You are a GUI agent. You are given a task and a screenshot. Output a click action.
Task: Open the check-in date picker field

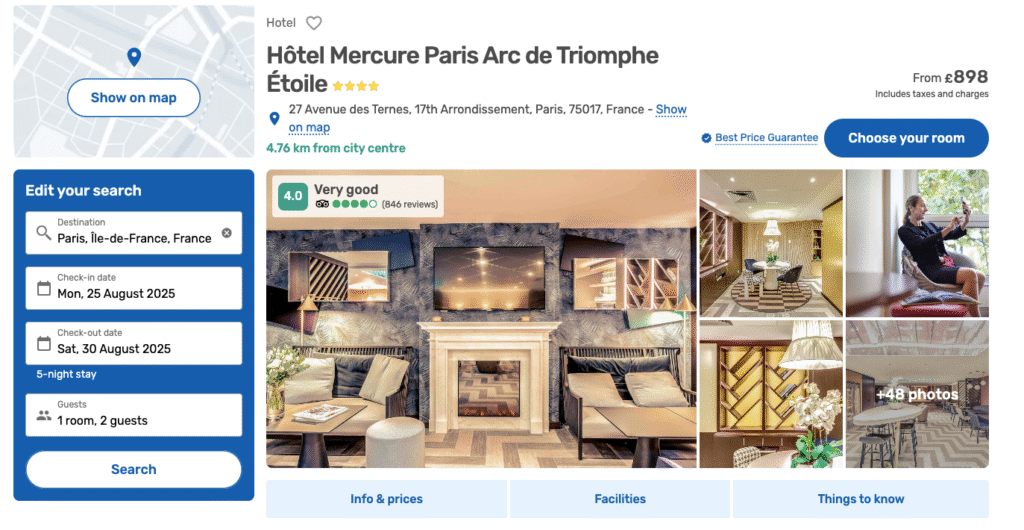[x=134, y=288]
